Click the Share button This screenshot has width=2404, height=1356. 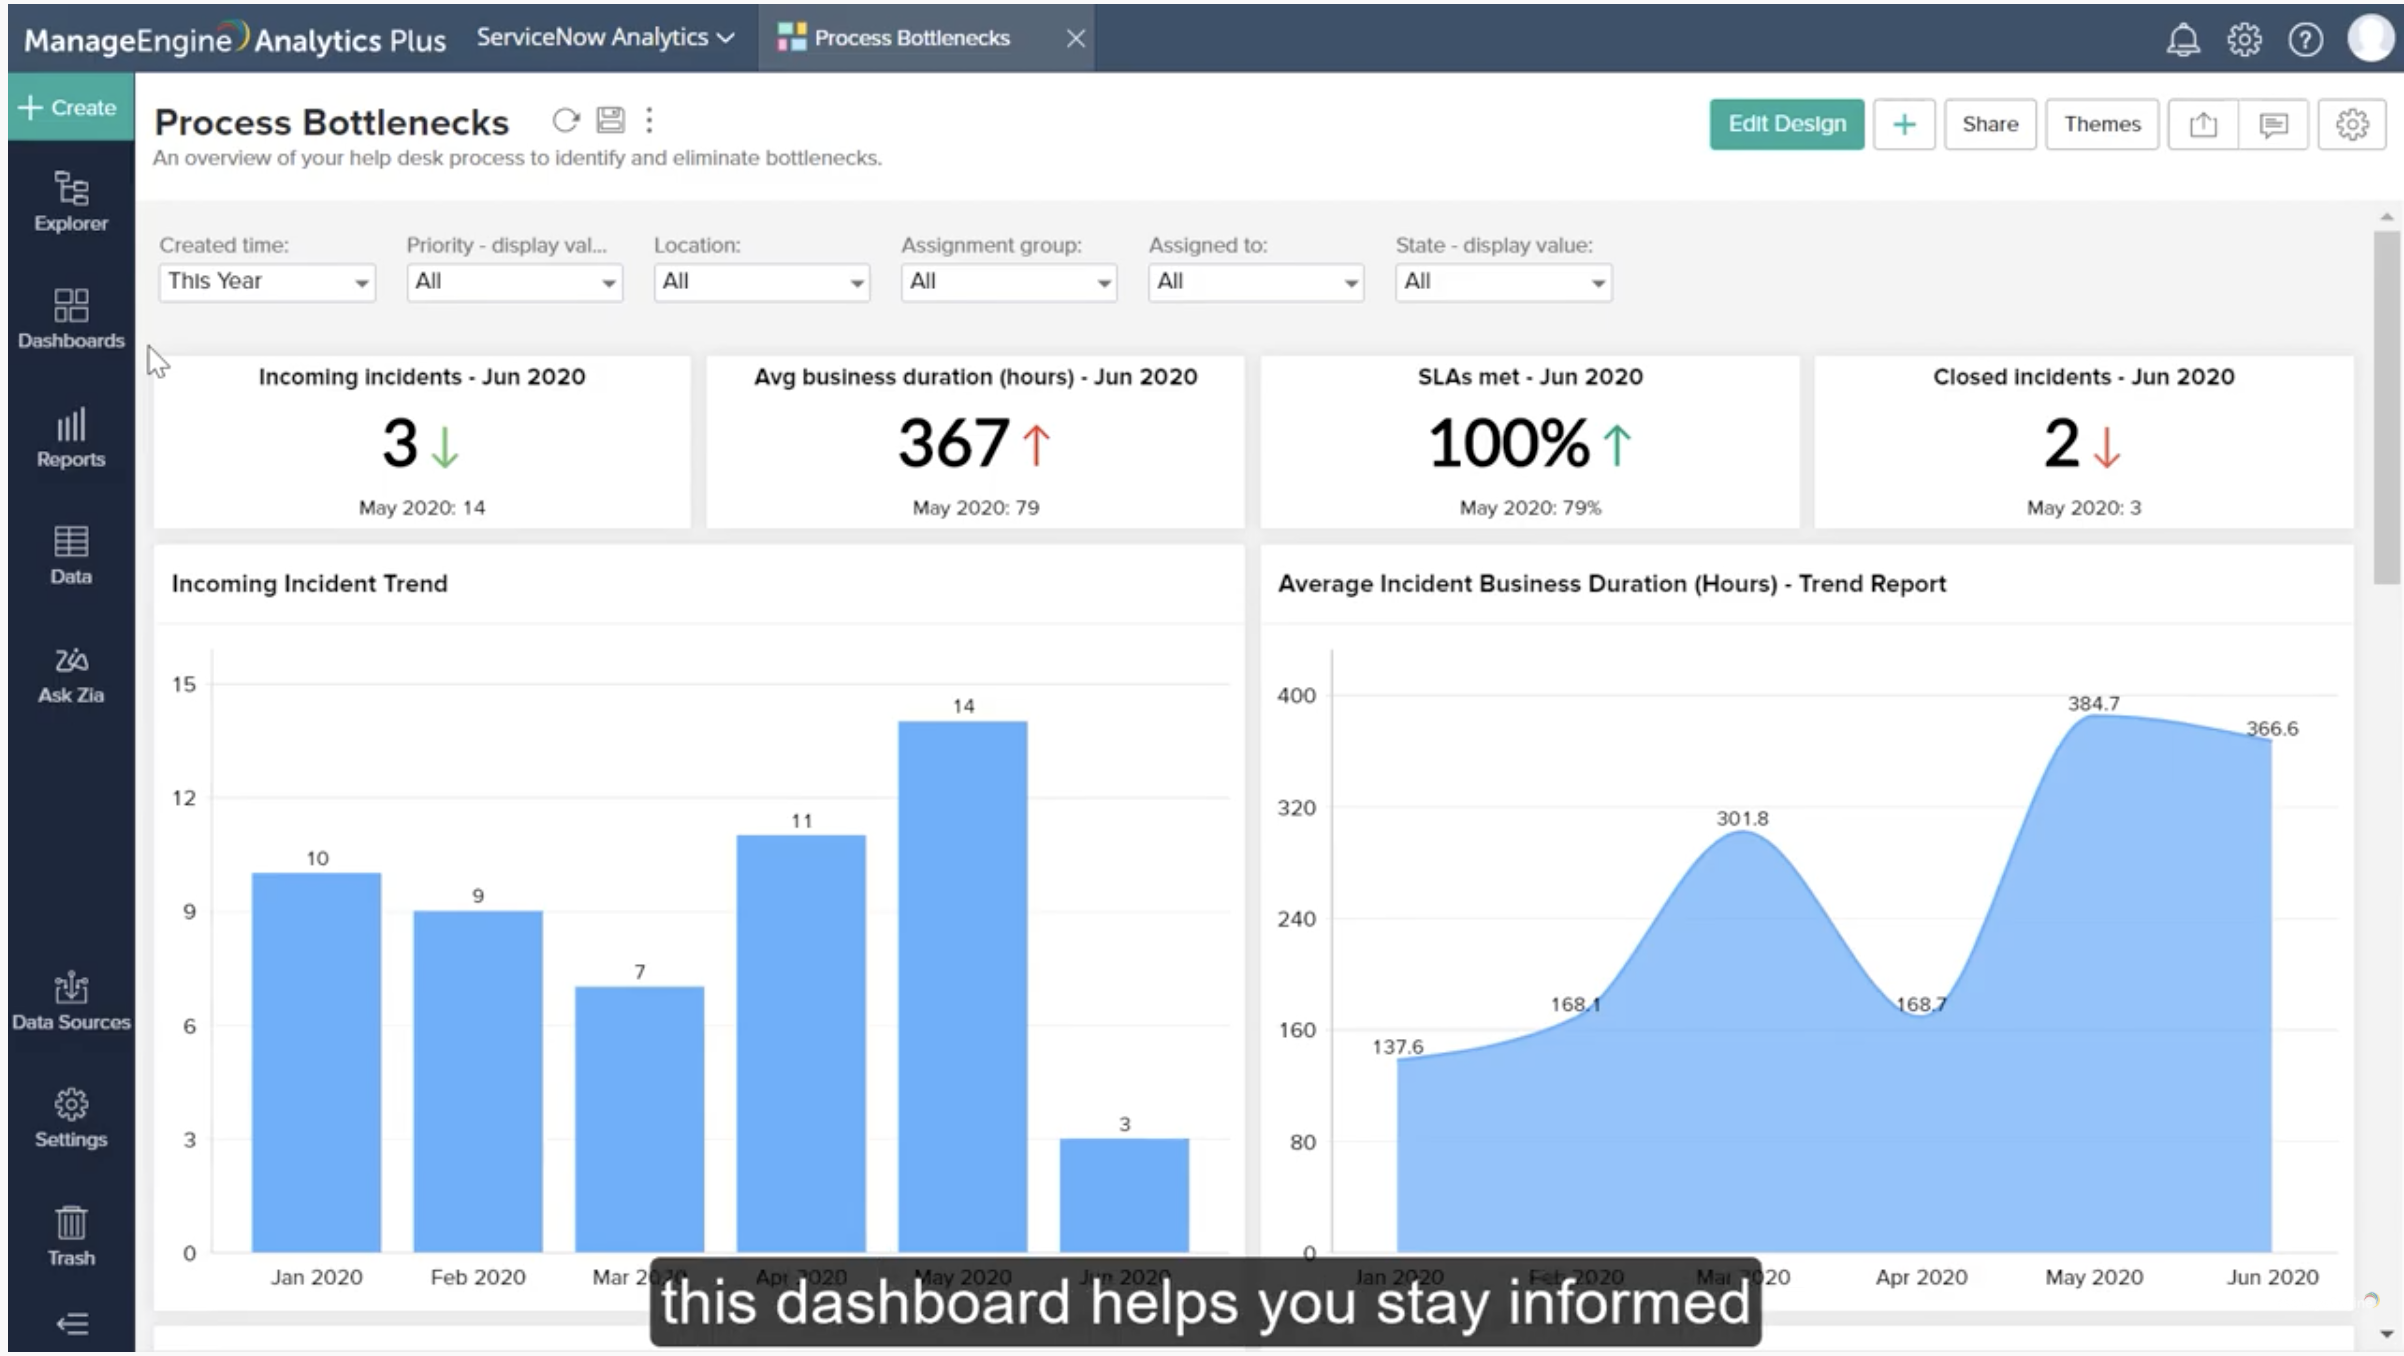pyautogui.click(x=1989, y=124)
